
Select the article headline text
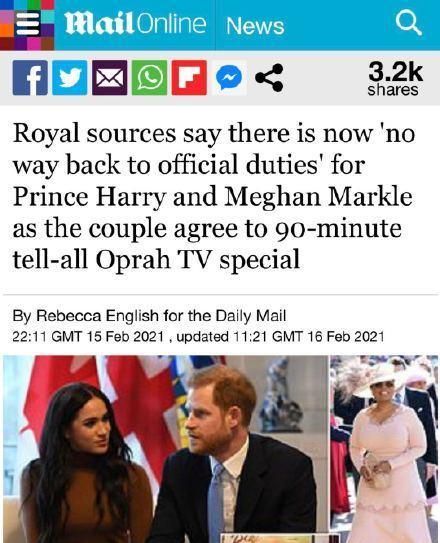[214, 196]
